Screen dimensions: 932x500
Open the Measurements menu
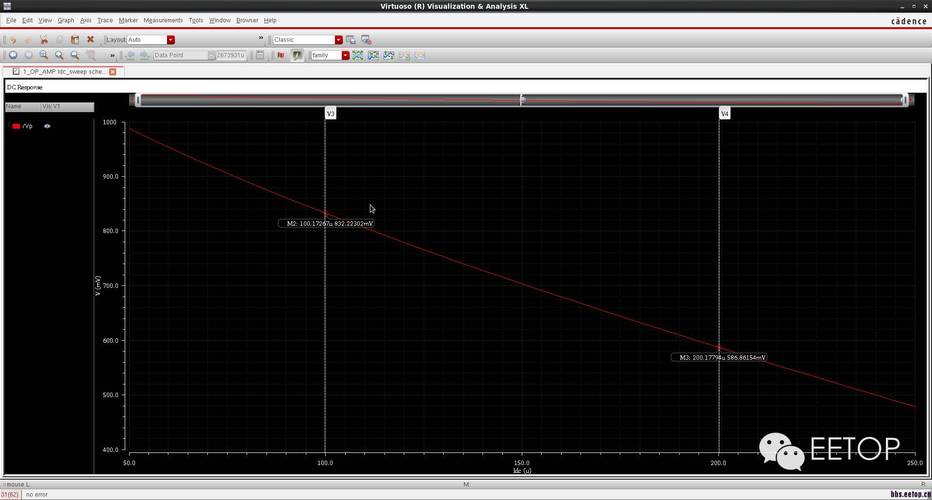tap(163, 20)
